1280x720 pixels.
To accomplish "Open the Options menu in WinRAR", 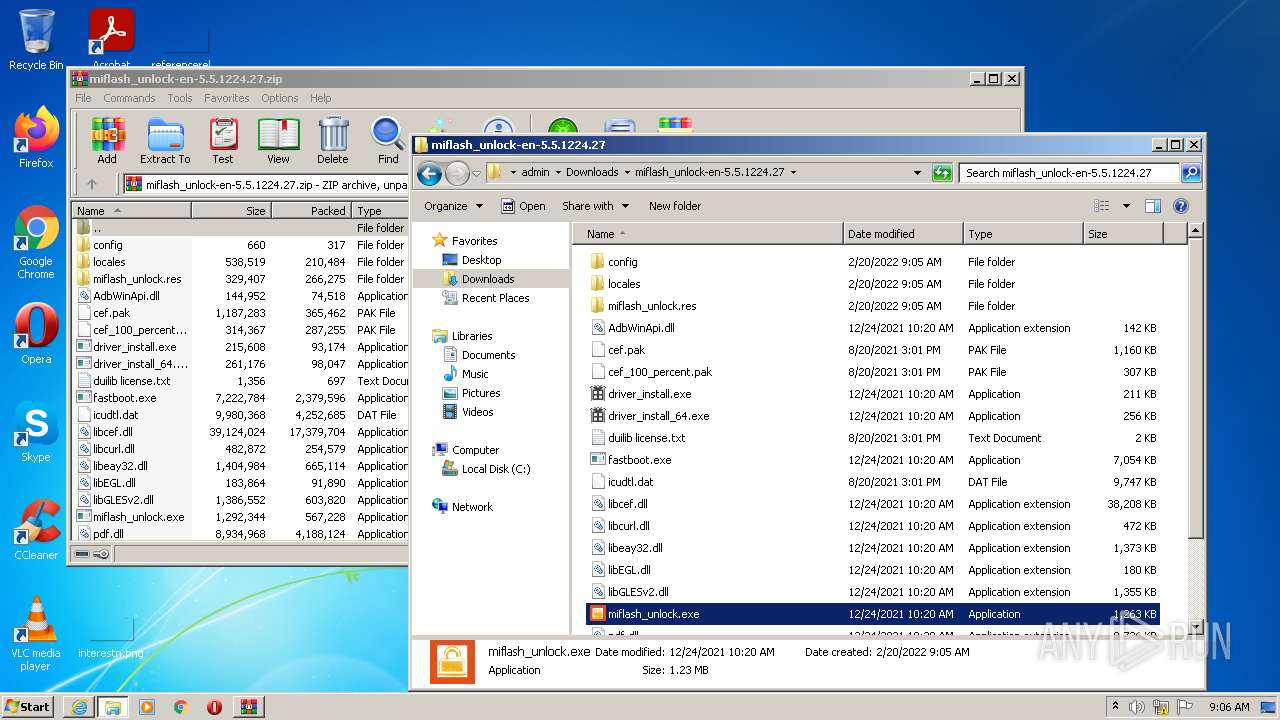I will (x=280, y=98).
